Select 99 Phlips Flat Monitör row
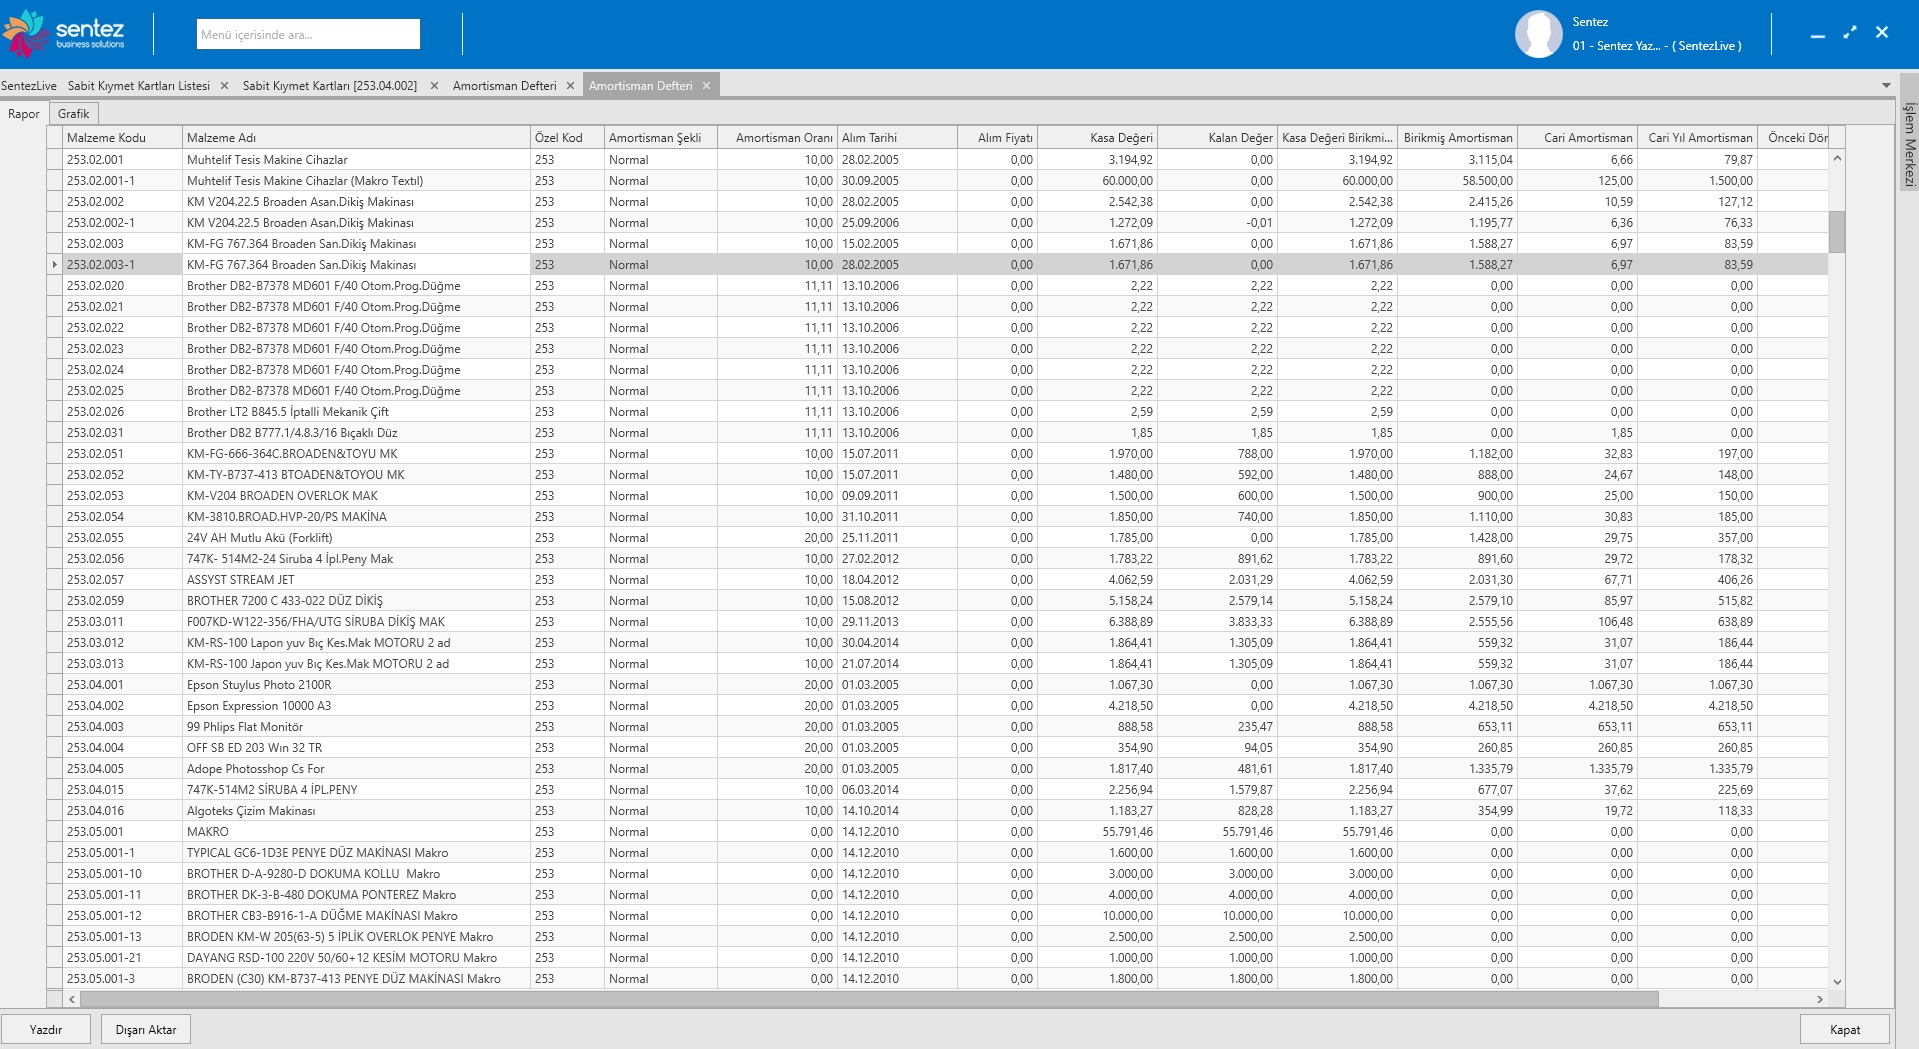The image size is (1919, 1049). 938,727
